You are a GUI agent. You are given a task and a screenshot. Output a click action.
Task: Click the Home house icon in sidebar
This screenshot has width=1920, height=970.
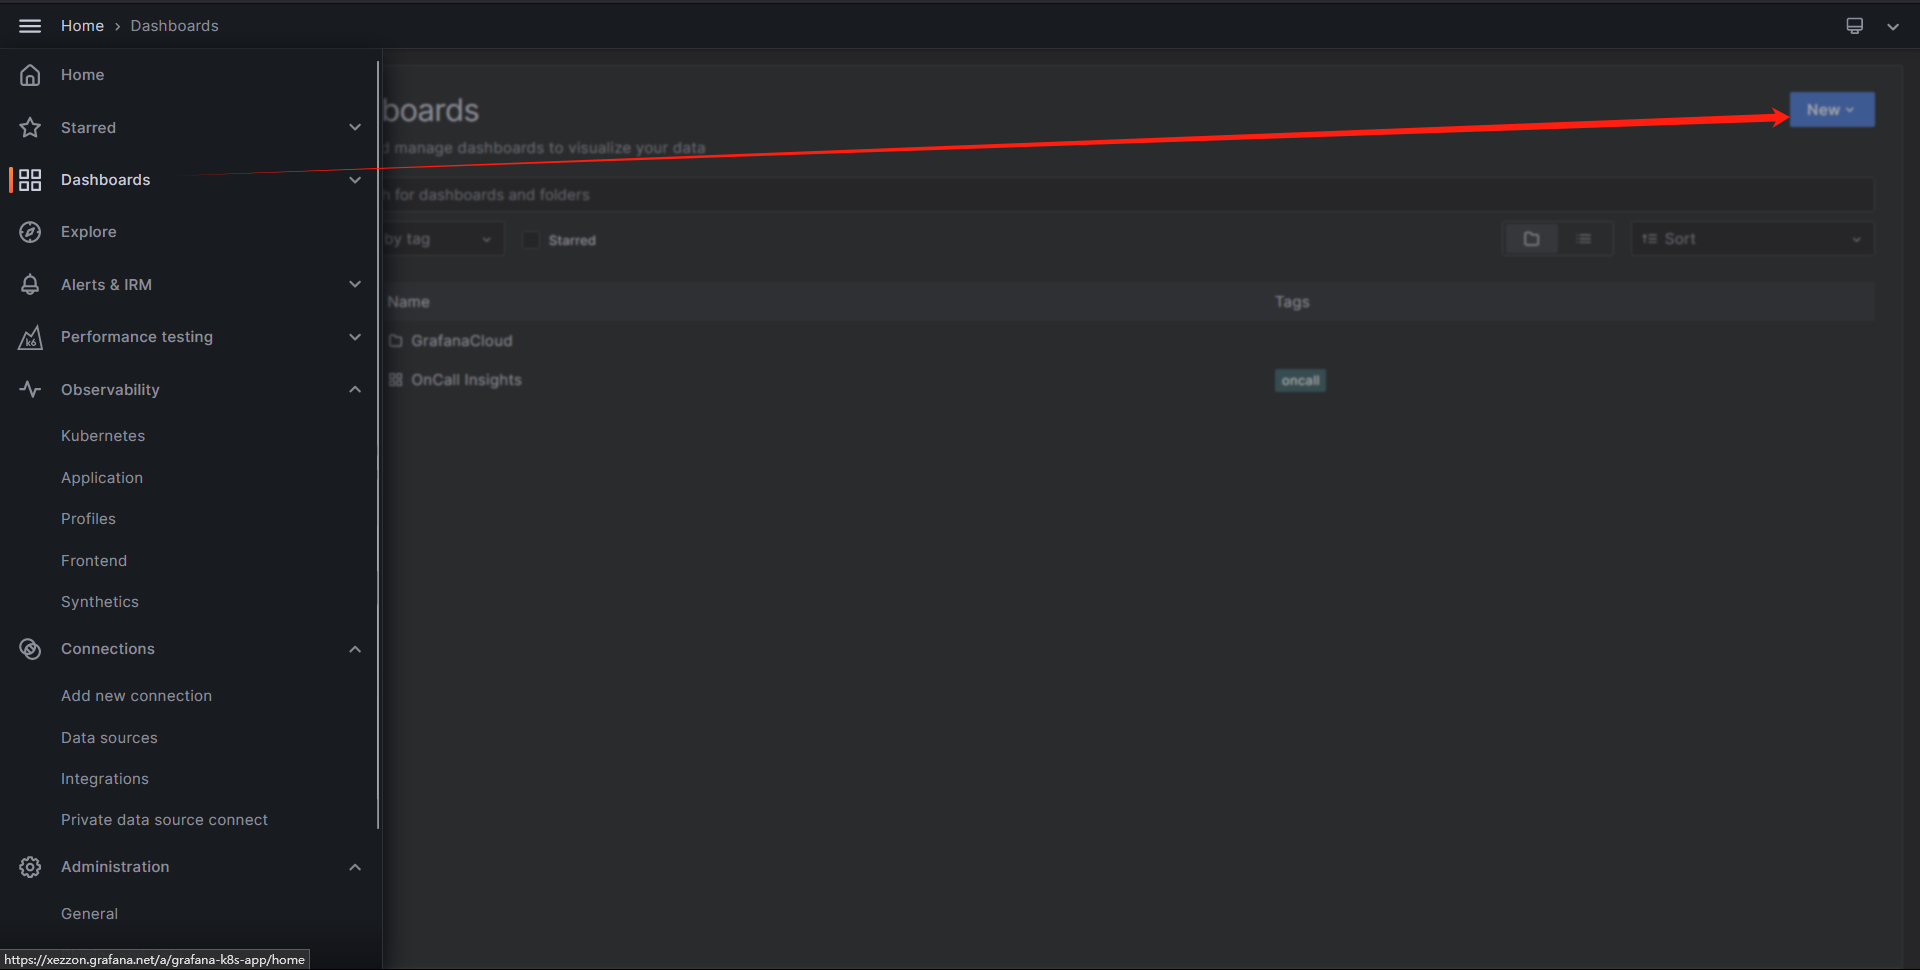(30, 75)
